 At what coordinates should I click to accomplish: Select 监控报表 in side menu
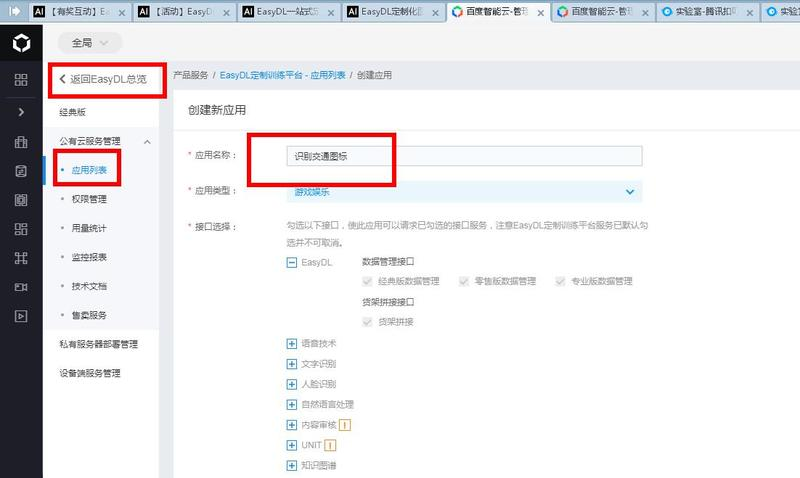coord(89,257)
